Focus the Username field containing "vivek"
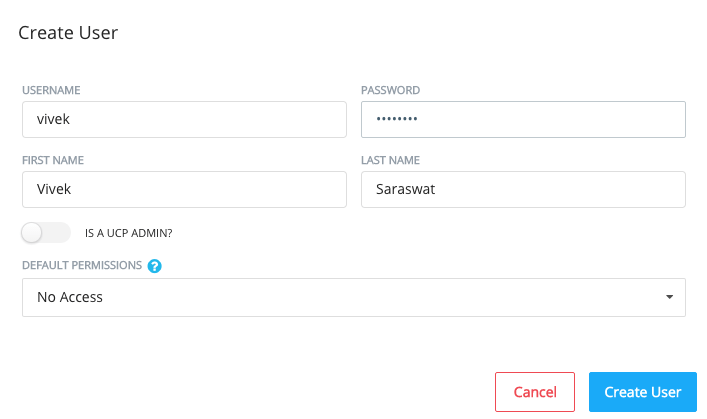Image resolution: width=707 pixels, height=419 pixels. [x=184, y=120]
